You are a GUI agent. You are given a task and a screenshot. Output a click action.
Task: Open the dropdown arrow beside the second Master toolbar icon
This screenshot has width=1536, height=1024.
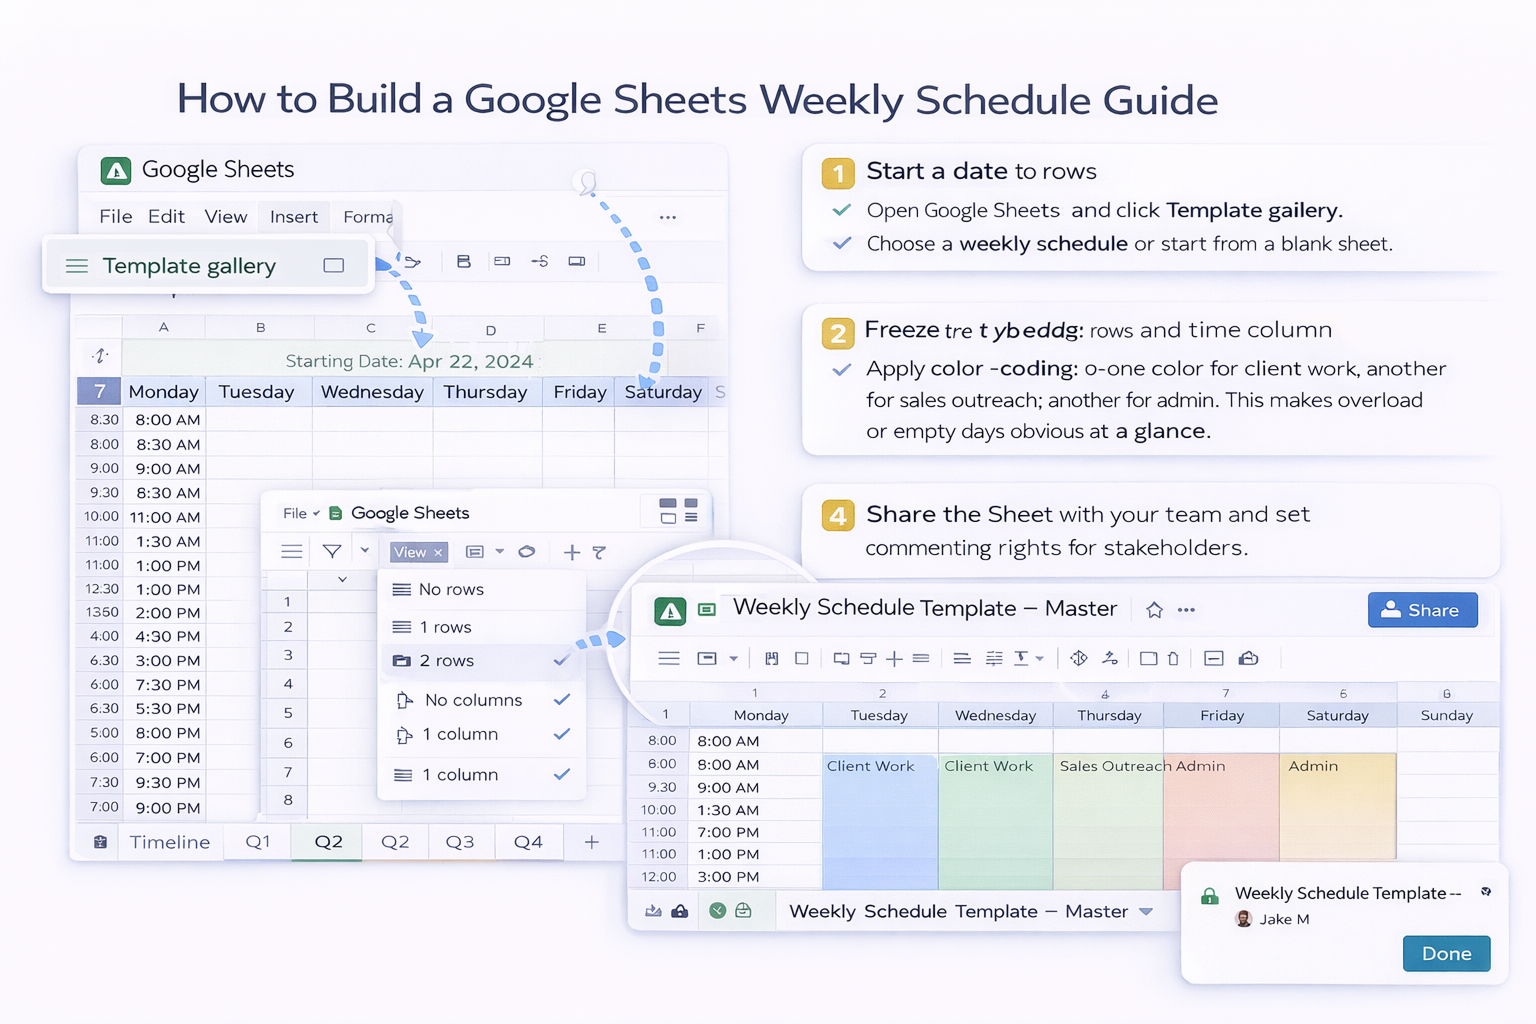[x=734, y=658]
